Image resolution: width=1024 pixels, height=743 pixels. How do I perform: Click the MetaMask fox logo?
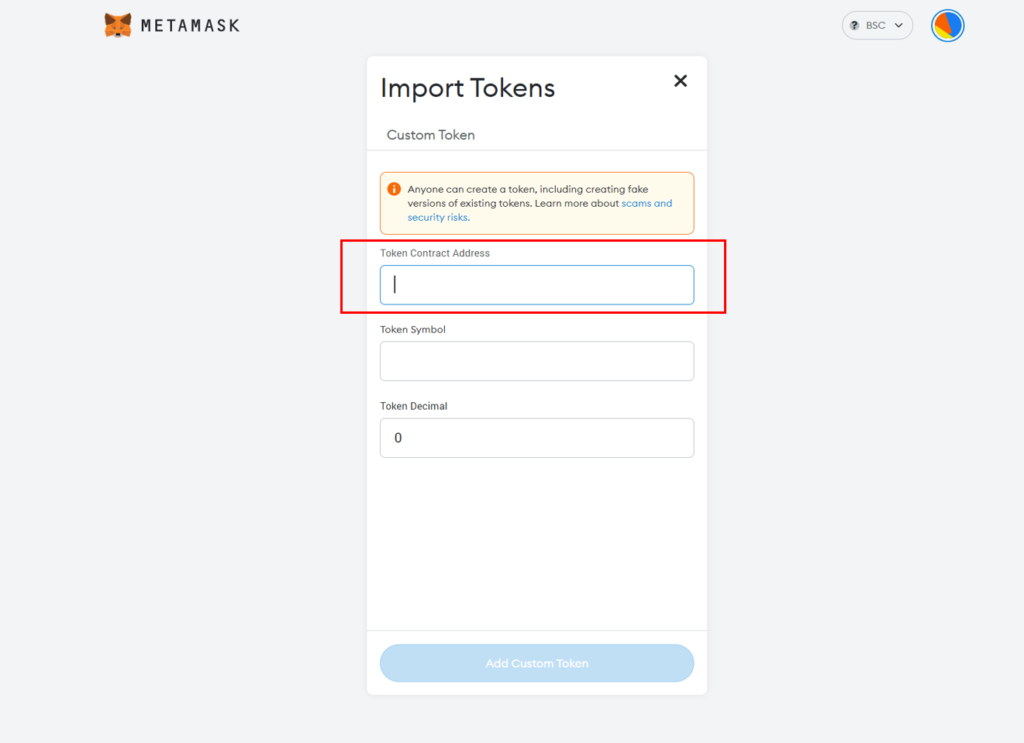tap(118, 25)
